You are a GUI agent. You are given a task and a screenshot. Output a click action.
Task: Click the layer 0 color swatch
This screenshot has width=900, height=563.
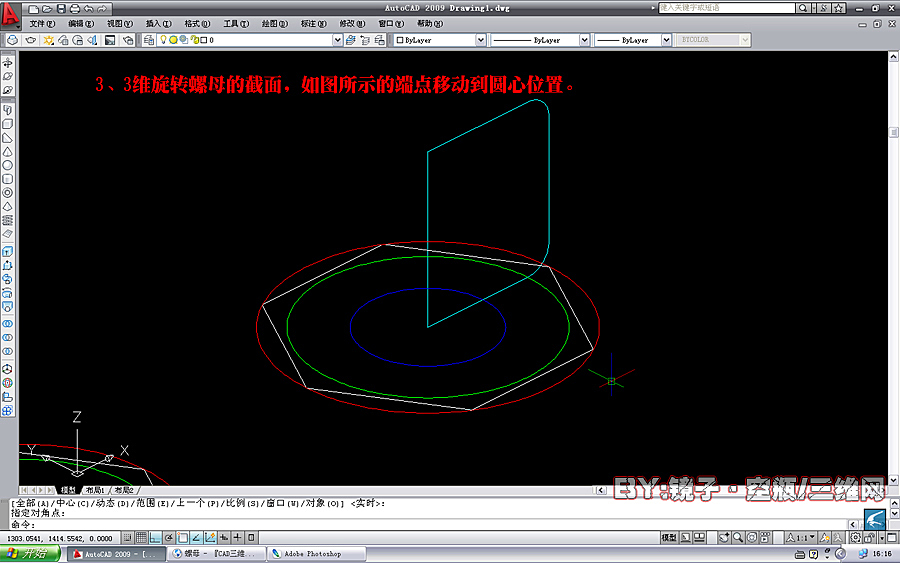click(203, 40)
